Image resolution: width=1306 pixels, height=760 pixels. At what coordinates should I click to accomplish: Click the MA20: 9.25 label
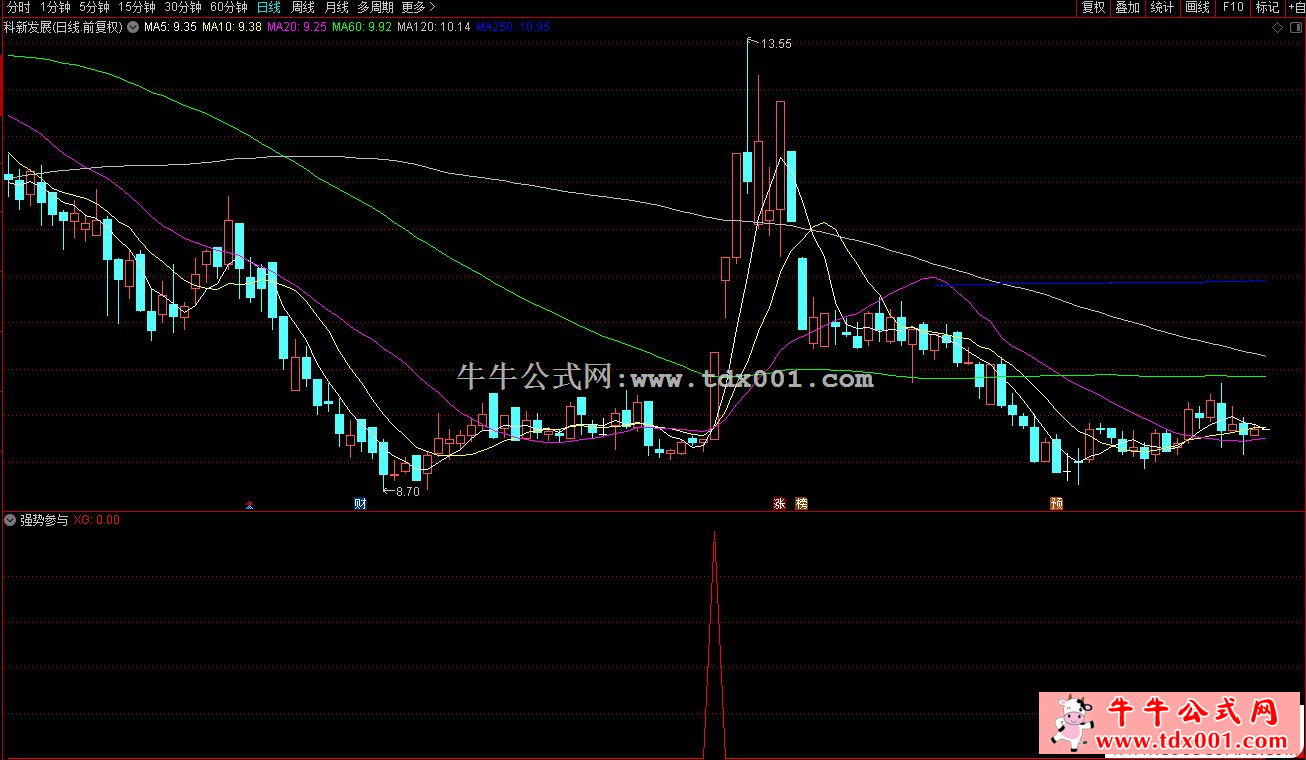297,27
